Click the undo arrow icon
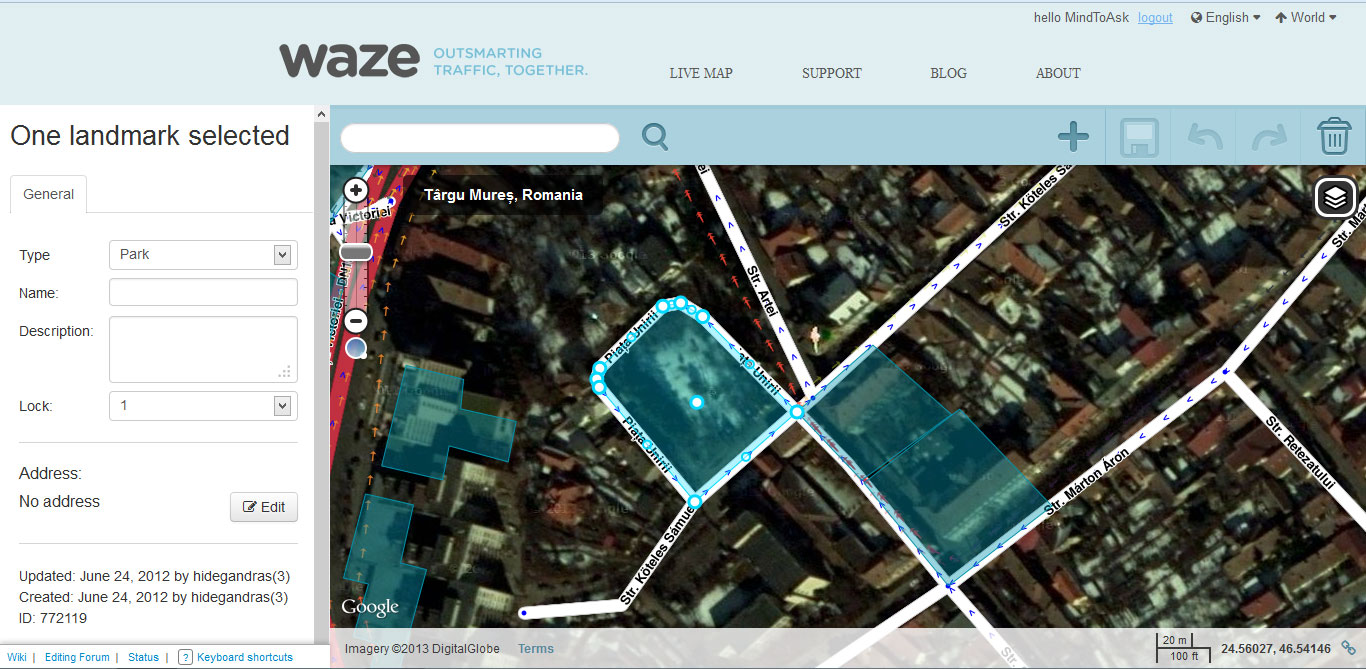1366x669 pixels. (x=1204, y=137)
